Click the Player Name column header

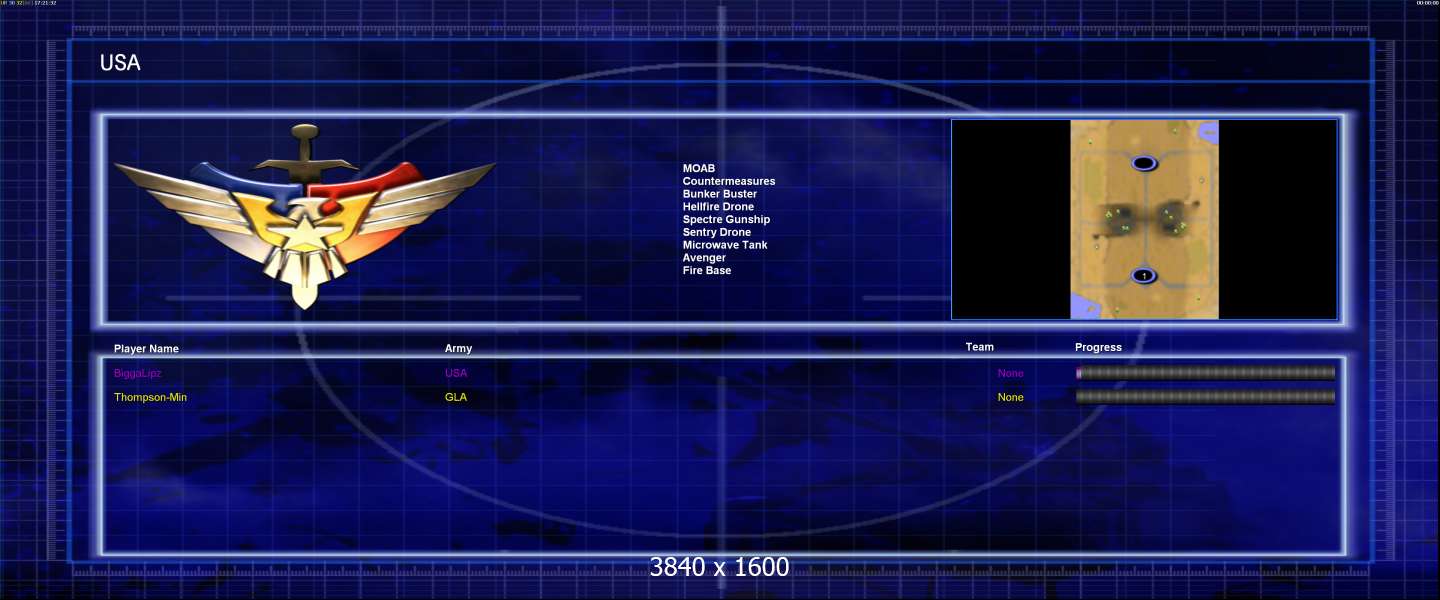coord(146,349)
